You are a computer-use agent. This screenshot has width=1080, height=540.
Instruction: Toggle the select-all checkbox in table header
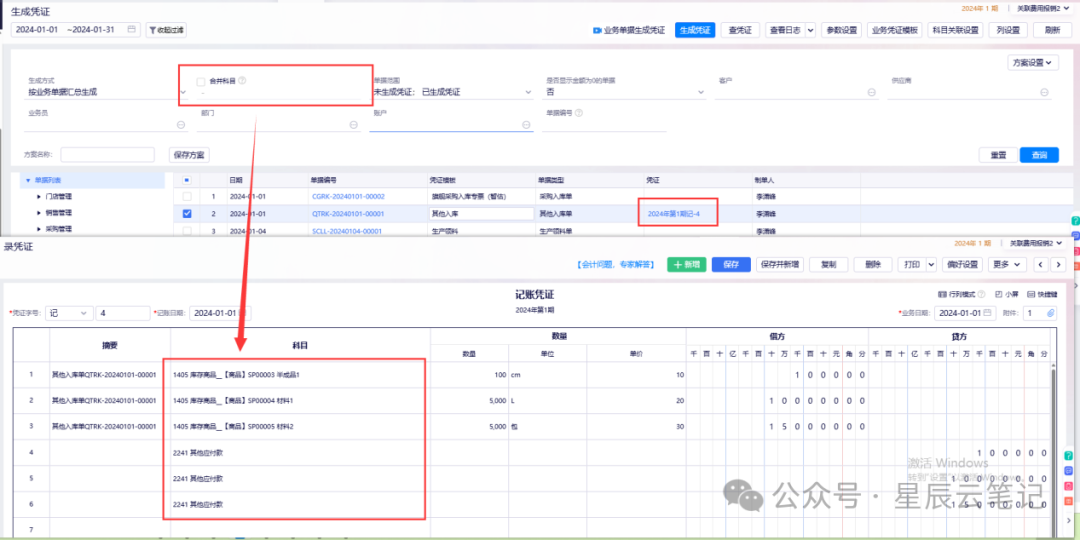pos(187,180)
